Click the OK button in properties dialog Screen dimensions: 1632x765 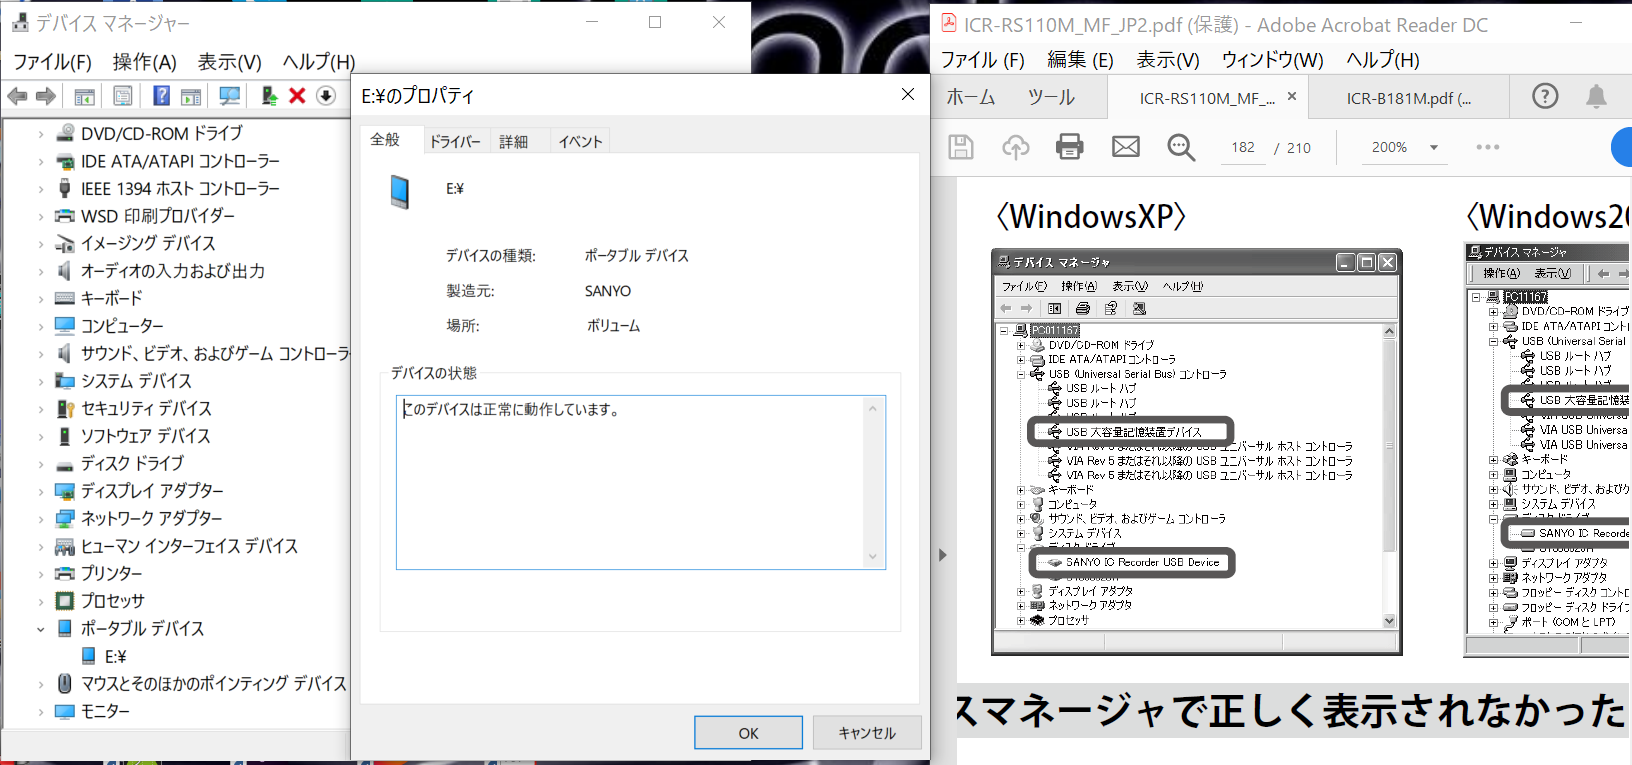pyautogui.click(x=748, y=733)
